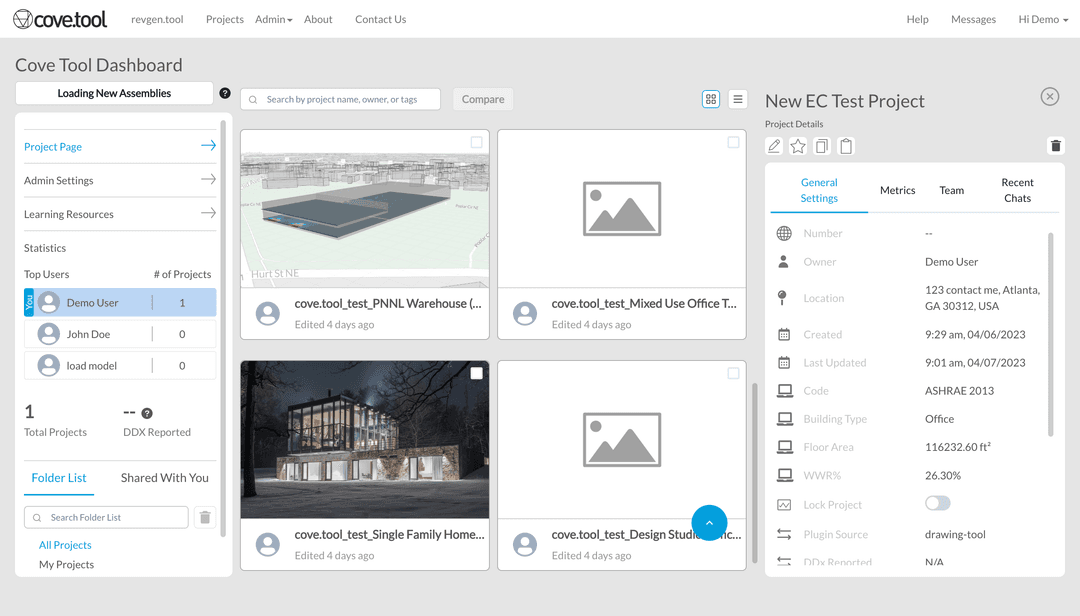Click the Compare button
This screenshot has height=616, width=1080.
click(483, 99)
